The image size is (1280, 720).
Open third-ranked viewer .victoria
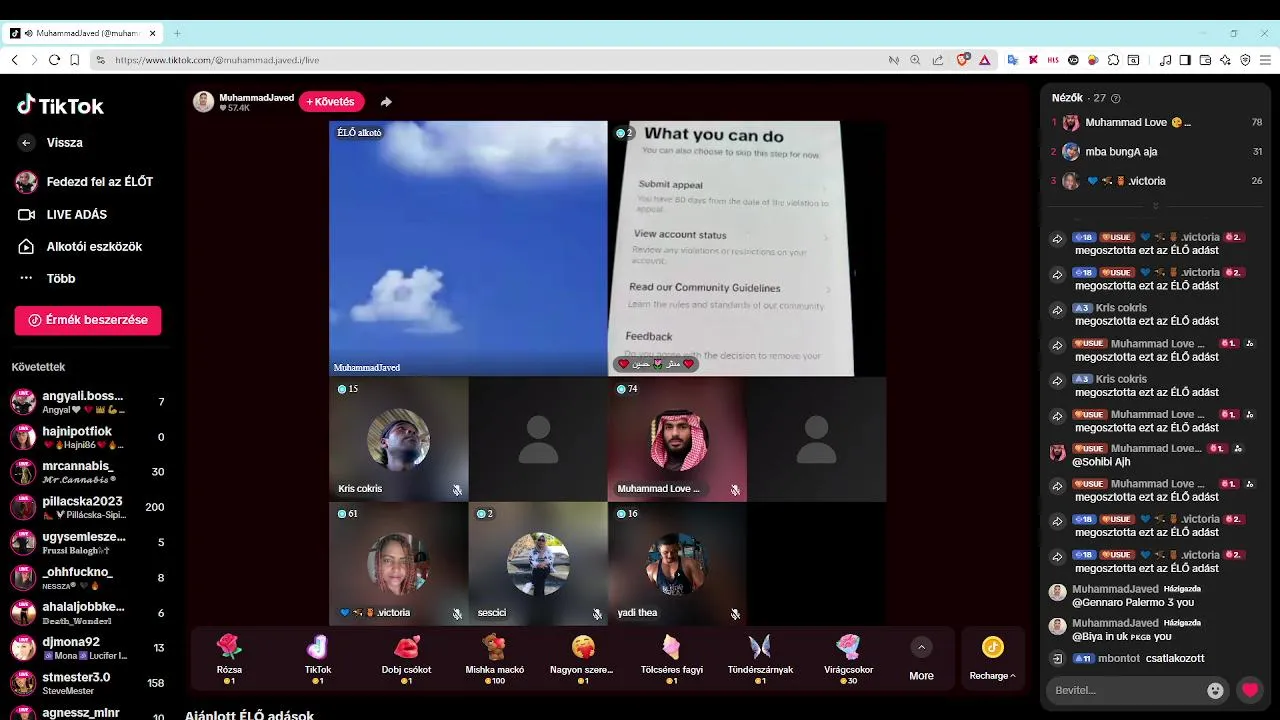[1156, 181]
